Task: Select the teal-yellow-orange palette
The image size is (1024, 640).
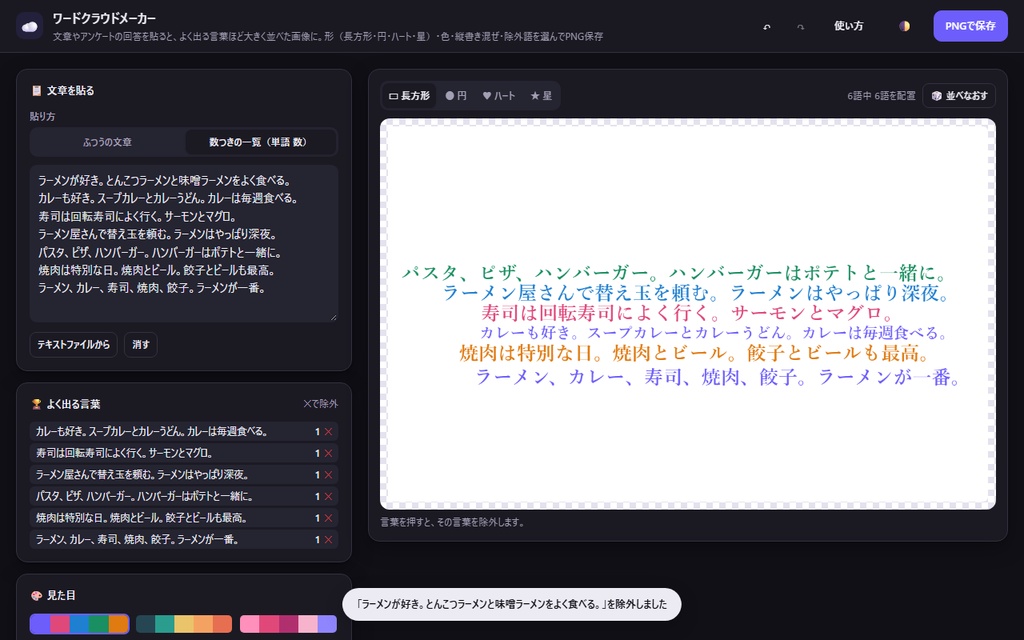Action: [184, 624]
